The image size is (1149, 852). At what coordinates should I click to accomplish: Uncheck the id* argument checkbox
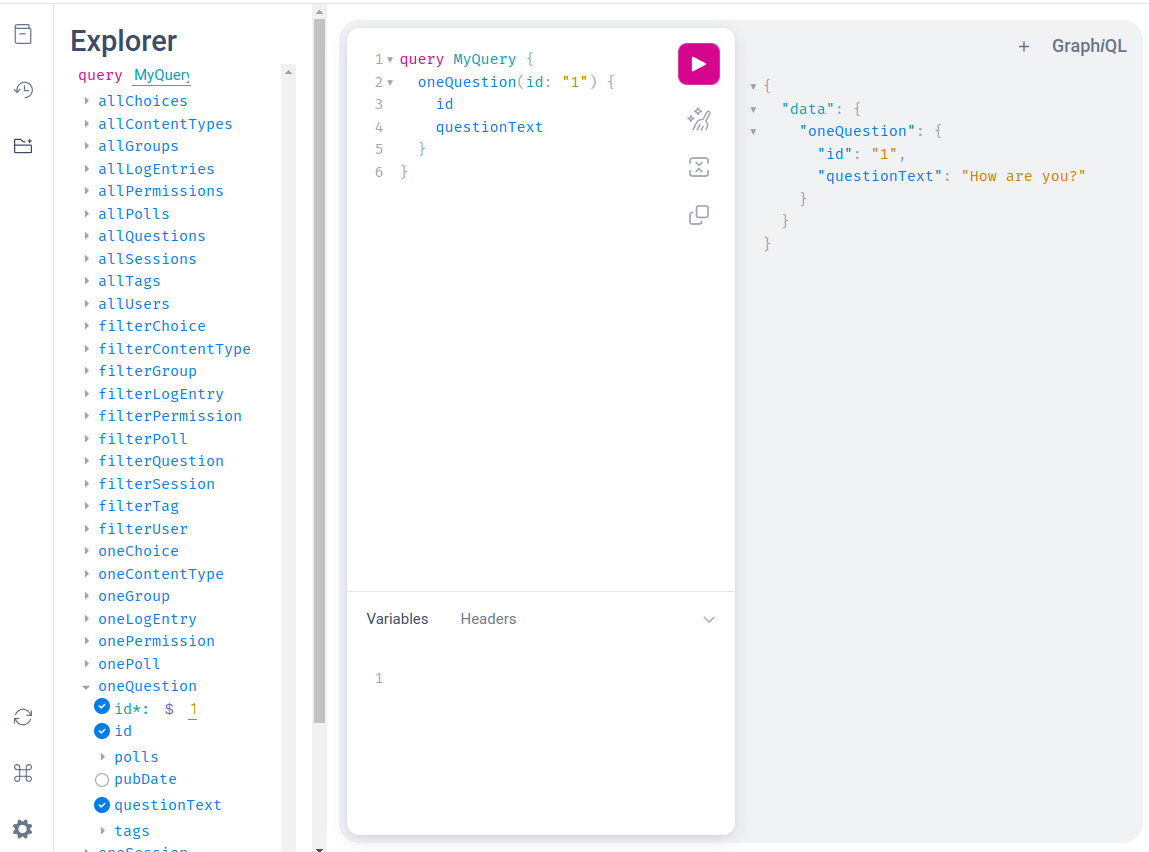pos(102,706)
